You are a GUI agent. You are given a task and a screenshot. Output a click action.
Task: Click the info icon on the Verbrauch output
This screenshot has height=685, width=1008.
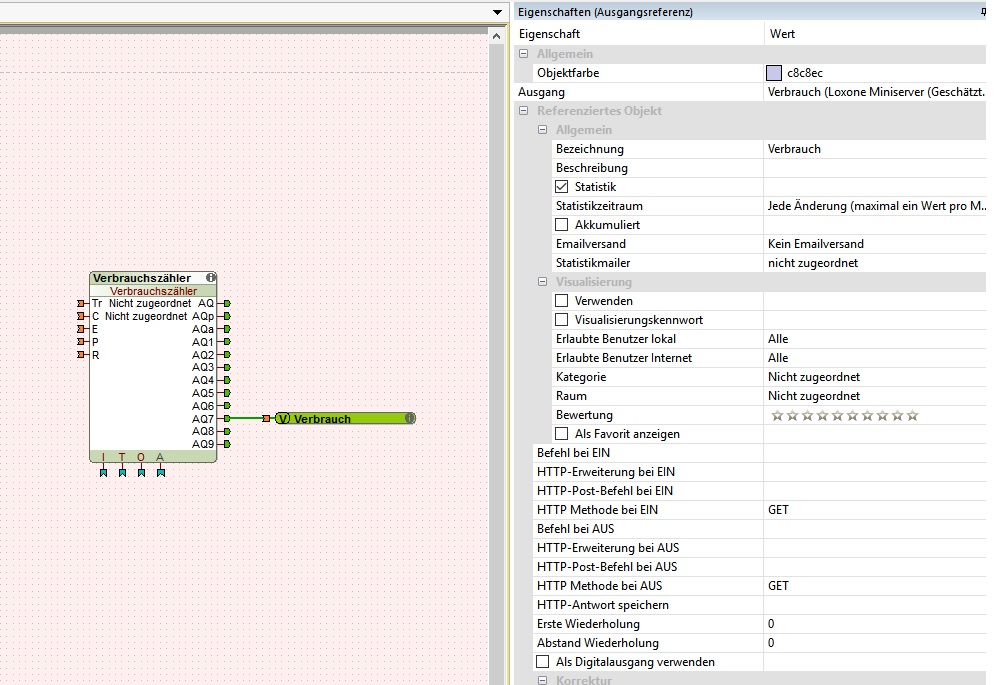point(410,419)
